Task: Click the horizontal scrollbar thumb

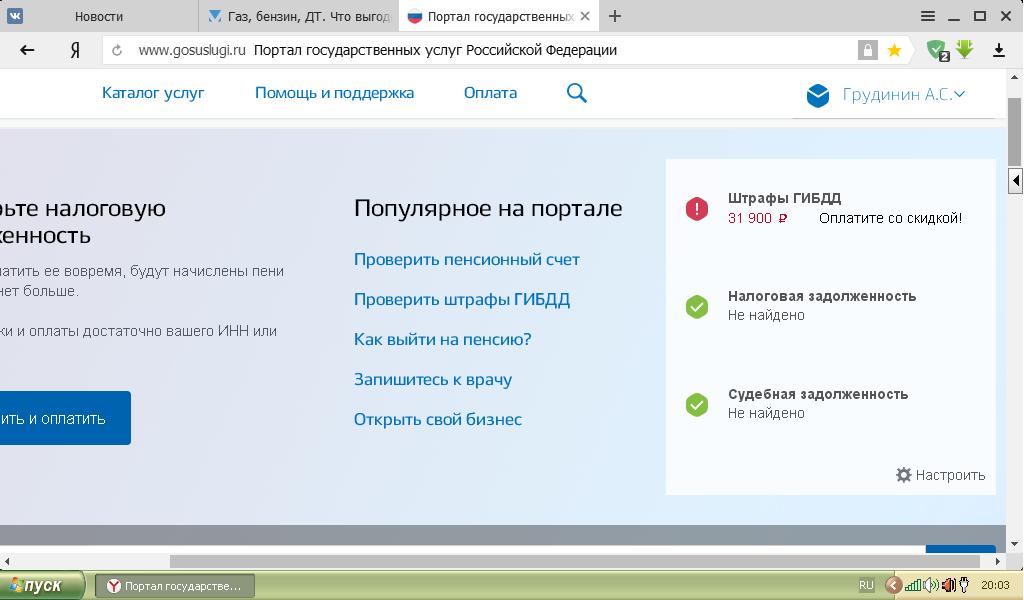Action: [x=574, y=561]
